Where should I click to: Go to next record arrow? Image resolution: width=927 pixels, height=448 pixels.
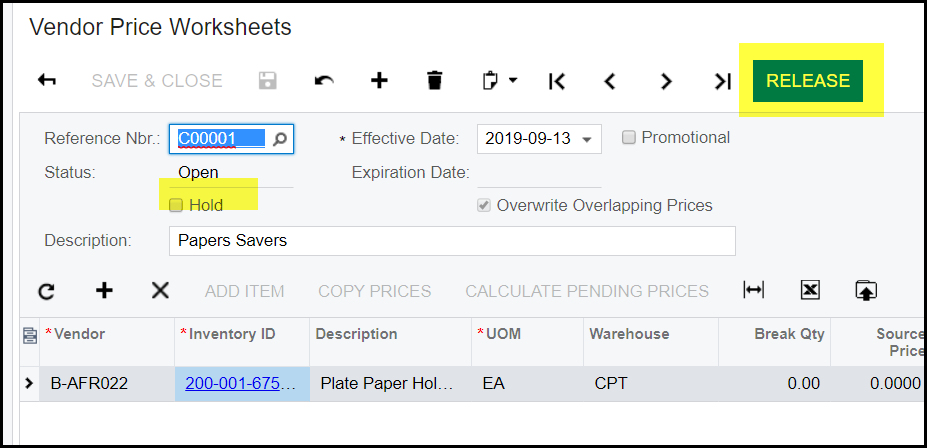pos(666,82)
